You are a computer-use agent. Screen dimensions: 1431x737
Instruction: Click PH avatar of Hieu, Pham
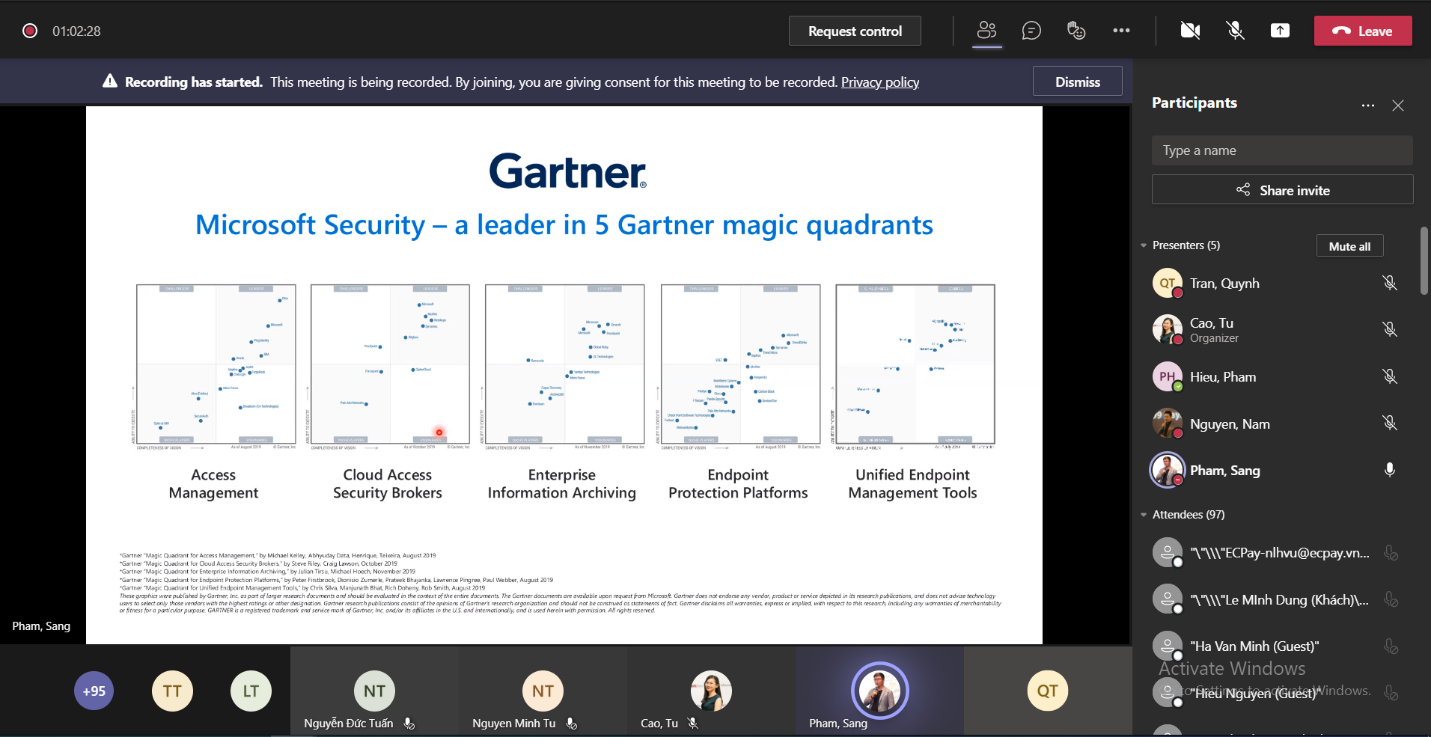click(x=1167, y=377)
